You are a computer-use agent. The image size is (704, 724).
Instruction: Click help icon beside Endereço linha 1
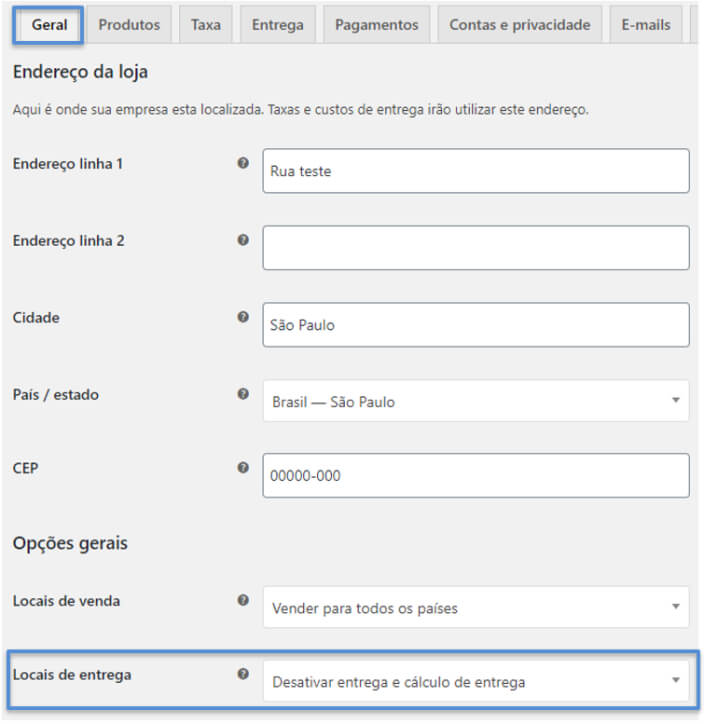coord(243,162)
